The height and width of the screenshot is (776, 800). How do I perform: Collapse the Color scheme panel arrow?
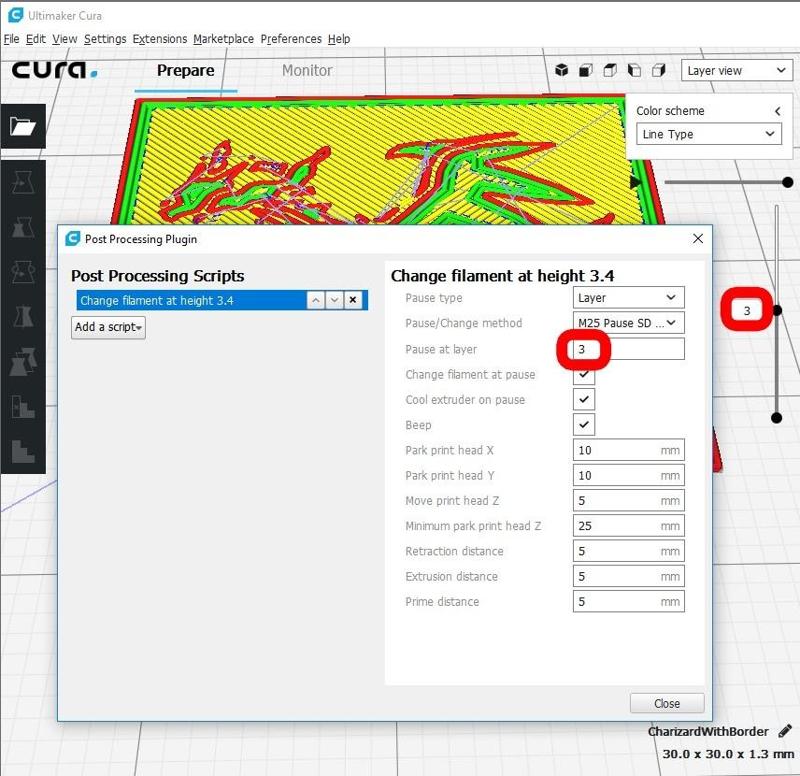778,111
